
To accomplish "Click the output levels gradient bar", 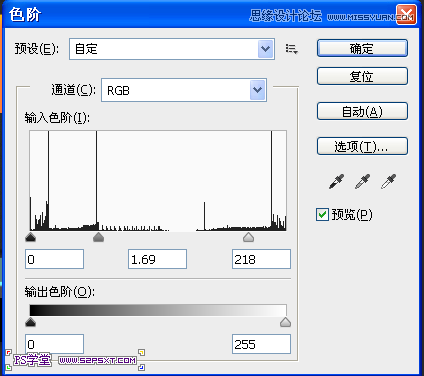I will pos(158,310).
